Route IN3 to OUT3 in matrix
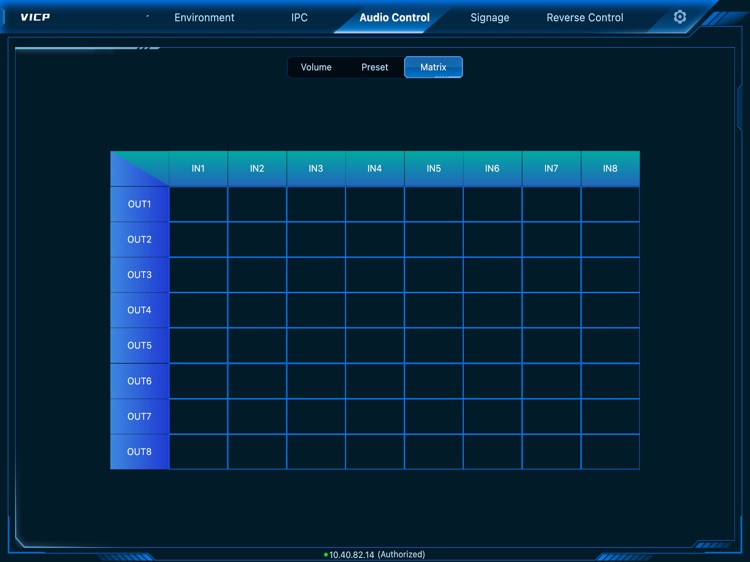This screenshot has width=750, height=562. [x=316, y=275]
